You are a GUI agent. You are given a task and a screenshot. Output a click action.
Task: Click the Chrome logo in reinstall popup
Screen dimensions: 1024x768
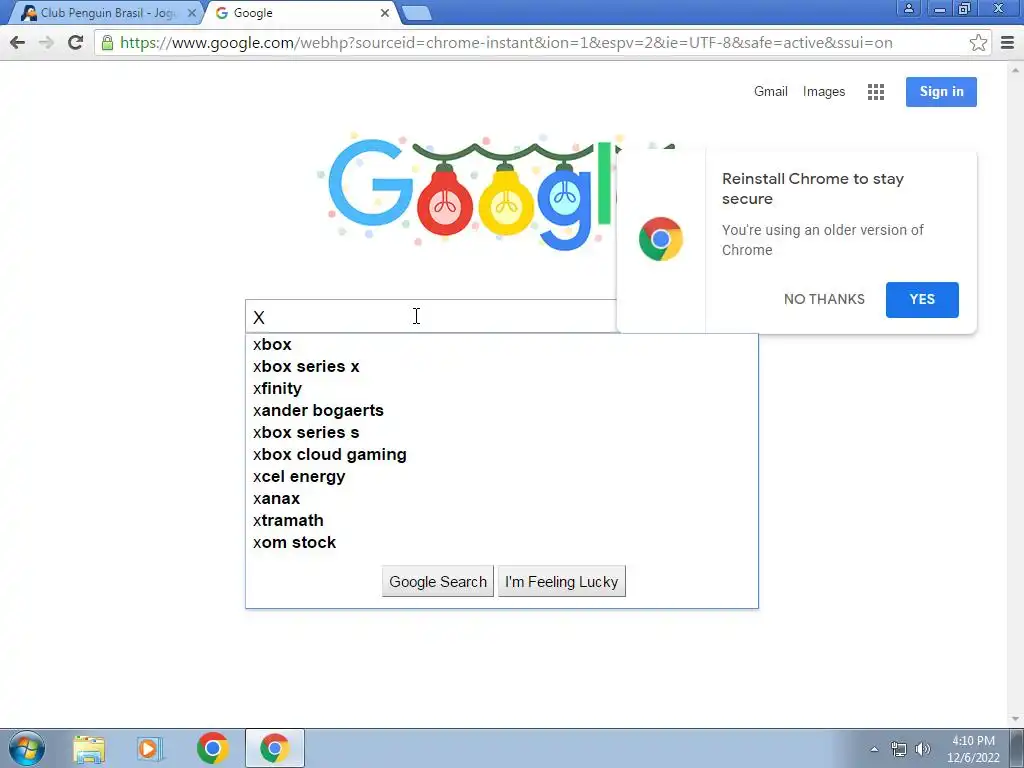click(660, 239)
